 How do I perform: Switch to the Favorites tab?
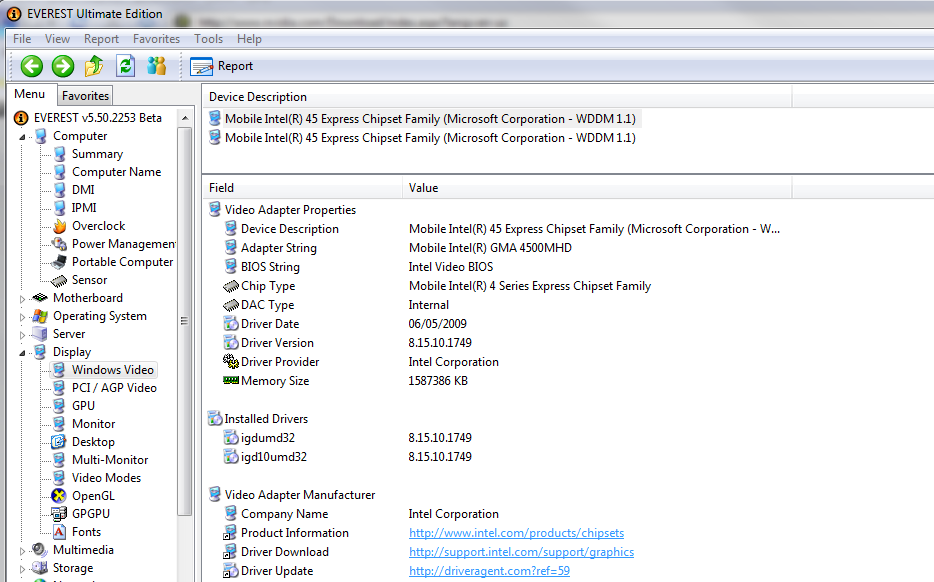coord(85,95)
